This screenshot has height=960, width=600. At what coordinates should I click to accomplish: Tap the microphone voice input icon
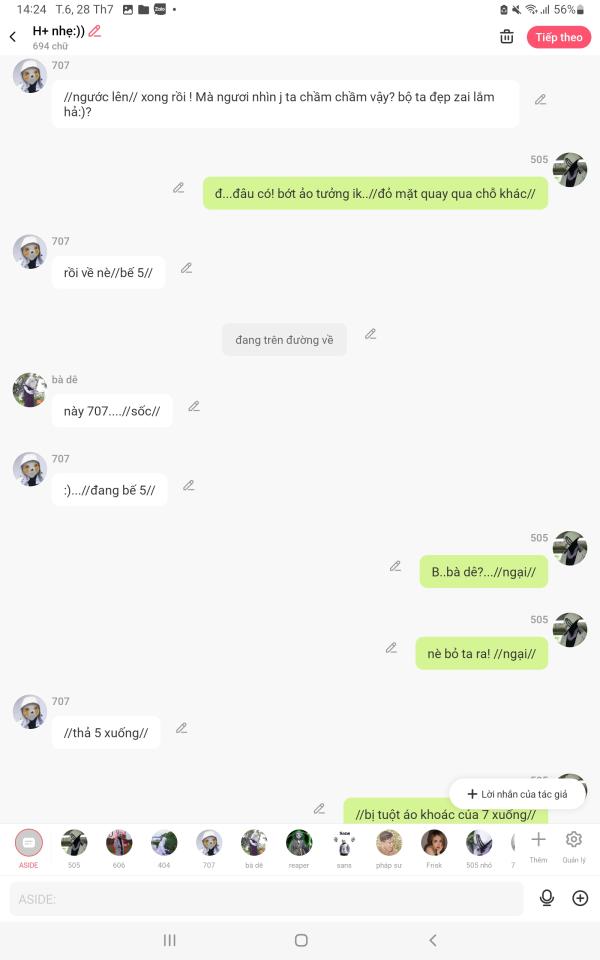[547, 898]
